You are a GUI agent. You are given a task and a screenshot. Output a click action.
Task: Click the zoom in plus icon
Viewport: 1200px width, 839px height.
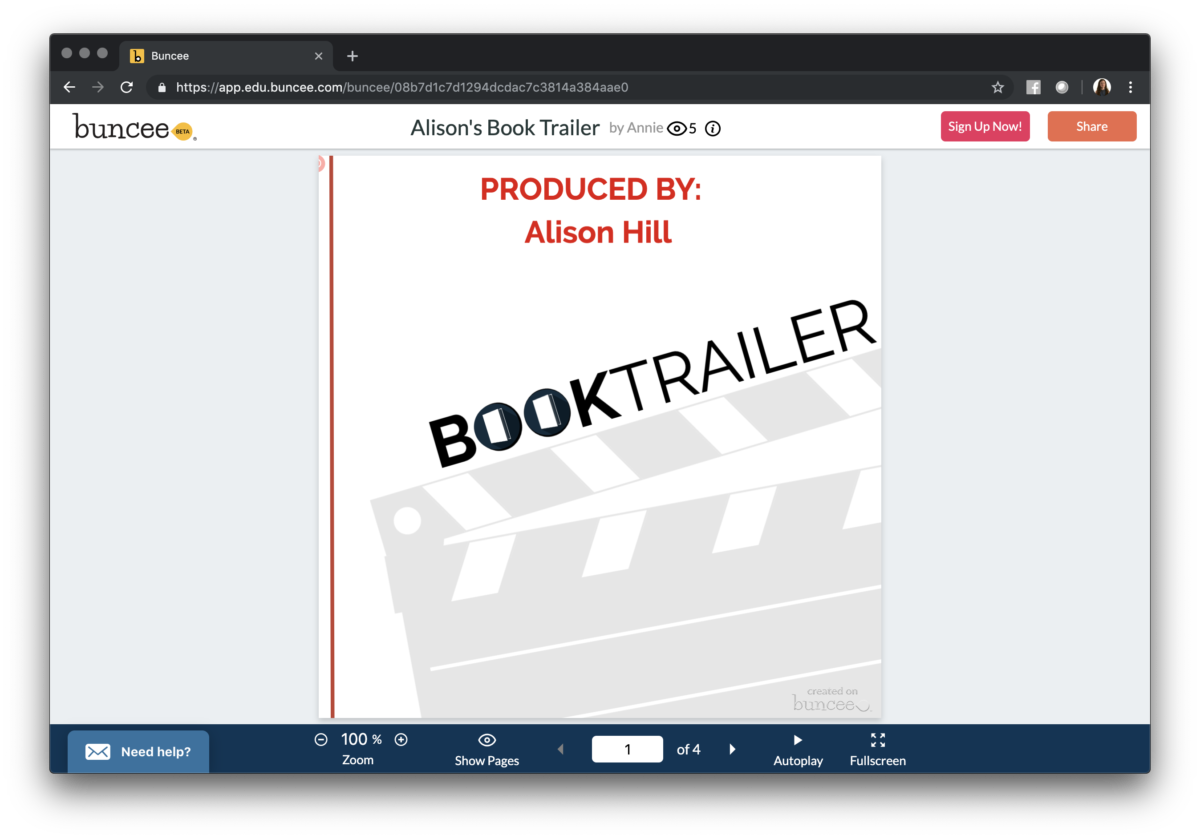(x=401, y=740)
